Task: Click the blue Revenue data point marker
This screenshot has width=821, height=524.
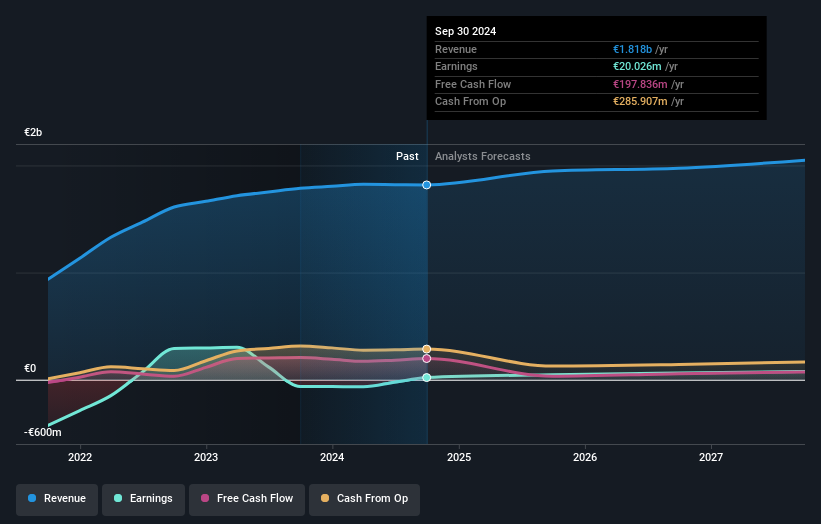Action: [427, 185]
